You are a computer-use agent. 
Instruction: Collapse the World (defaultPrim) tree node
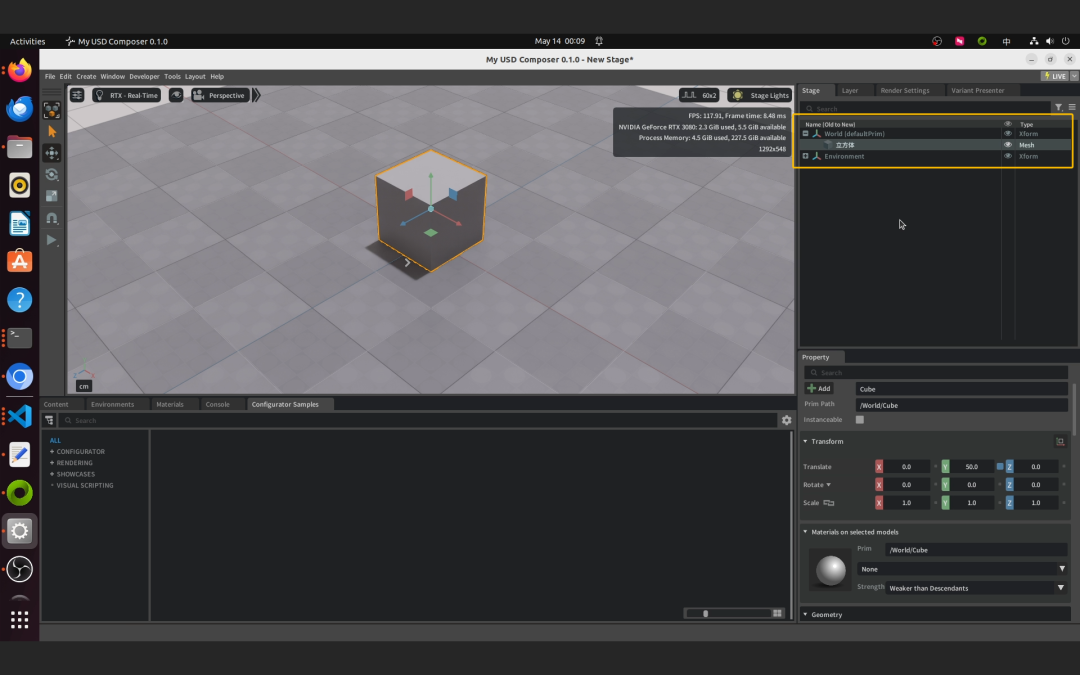click(x=805, y=134)
